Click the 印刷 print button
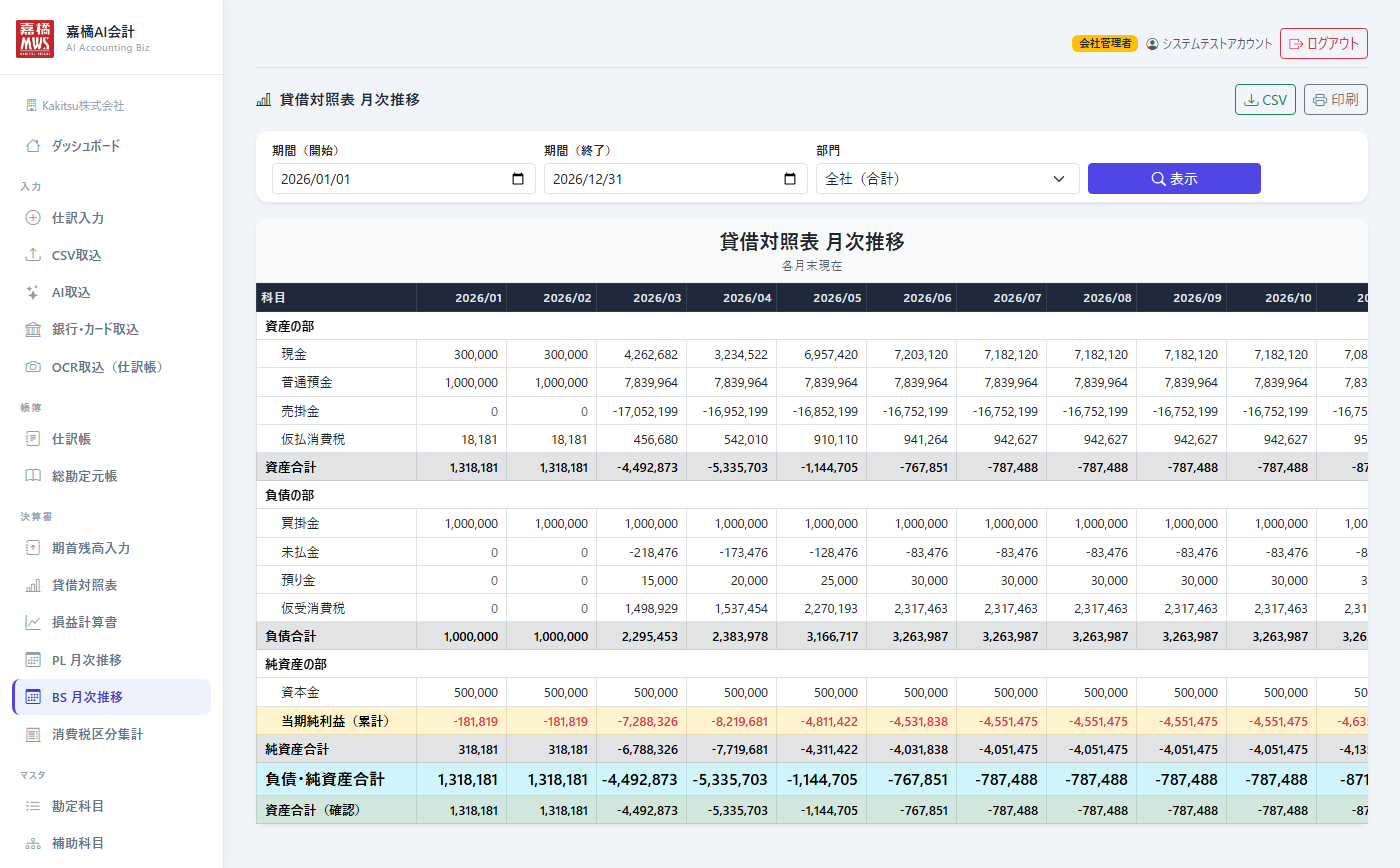Viewport: 1400px width, 868px height. coord(1336,100)
